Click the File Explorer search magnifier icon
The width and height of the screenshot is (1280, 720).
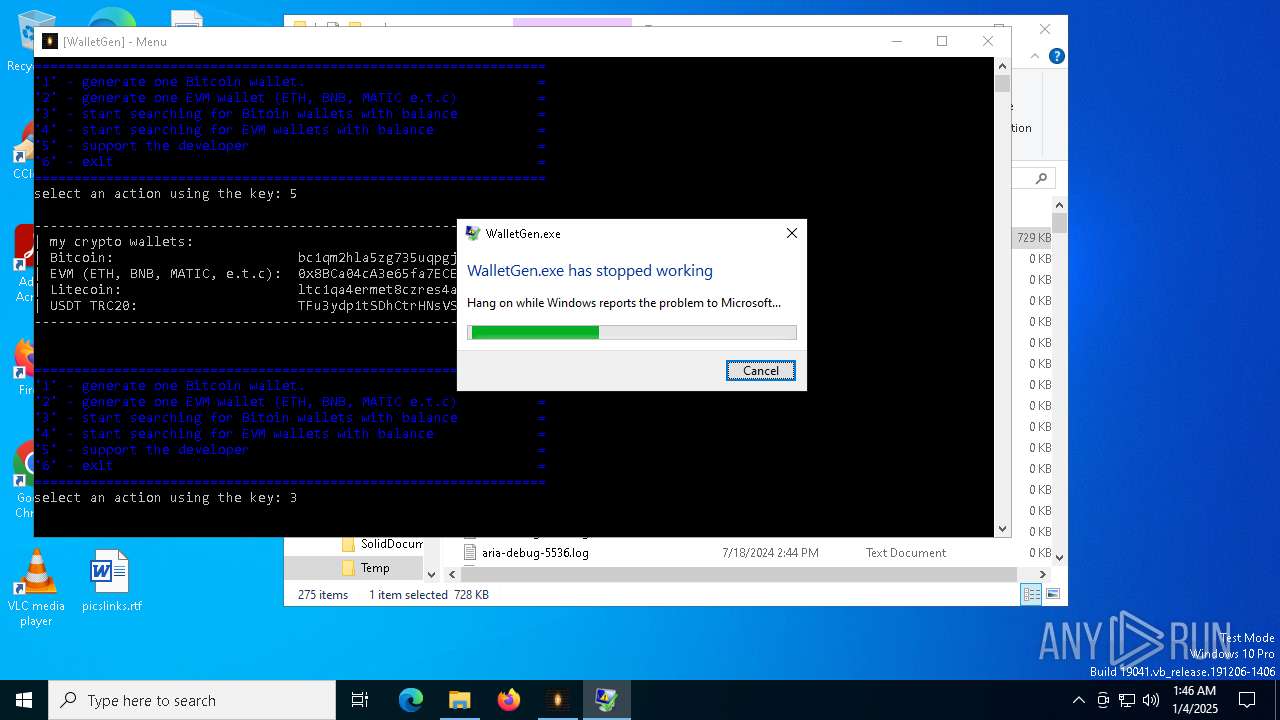[x=1041, y=178]
